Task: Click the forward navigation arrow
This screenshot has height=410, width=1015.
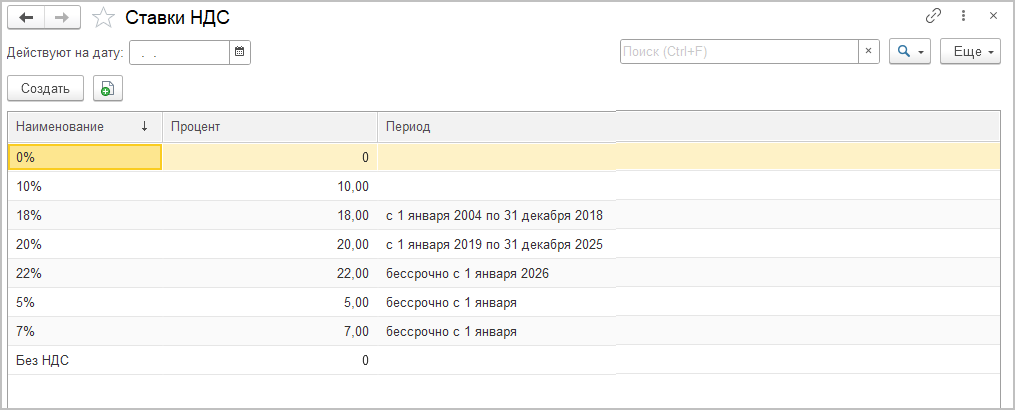Action: click(62, 17)
